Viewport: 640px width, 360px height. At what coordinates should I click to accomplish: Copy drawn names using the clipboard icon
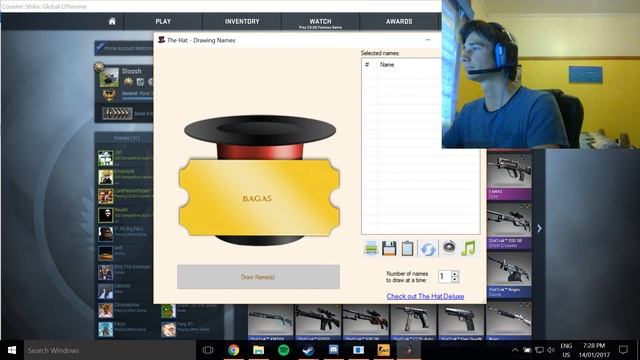coord(407,248)
